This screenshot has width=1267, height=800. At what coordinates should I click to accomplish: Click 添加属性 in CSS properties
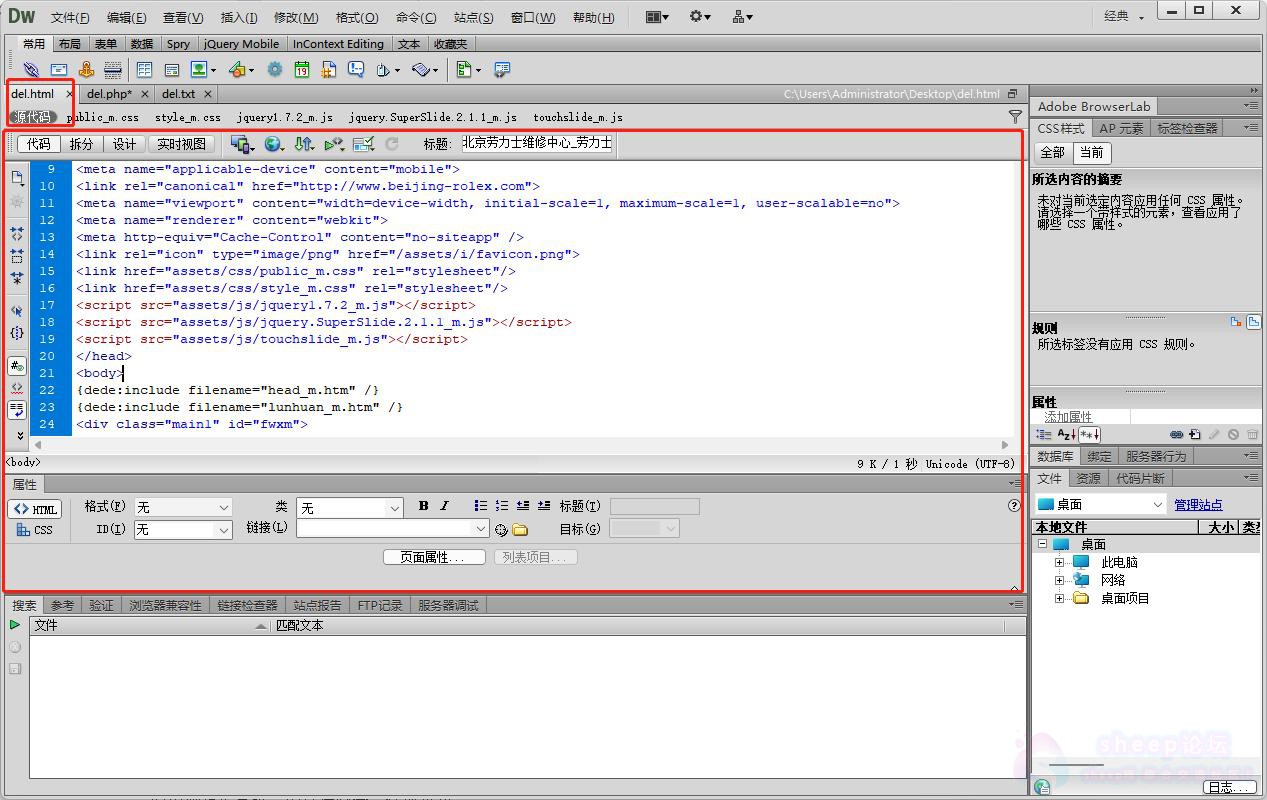pyautogui.click(x=1068, y=417)
